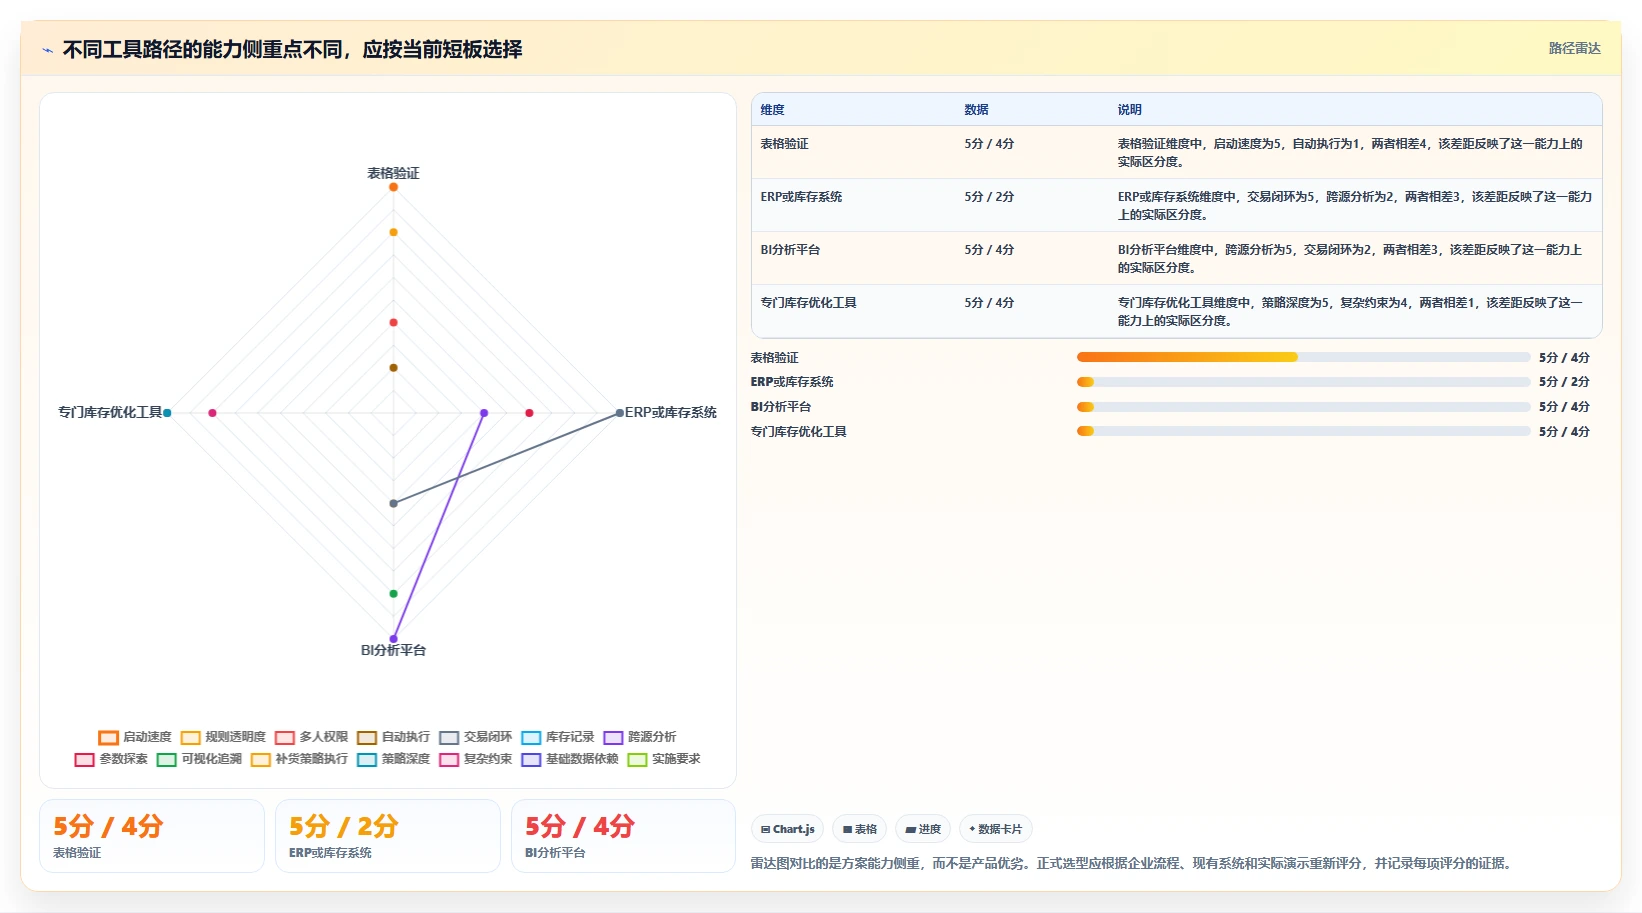
Task: Toggle the 规则透明度 legend series
Action: coord(223,737)
